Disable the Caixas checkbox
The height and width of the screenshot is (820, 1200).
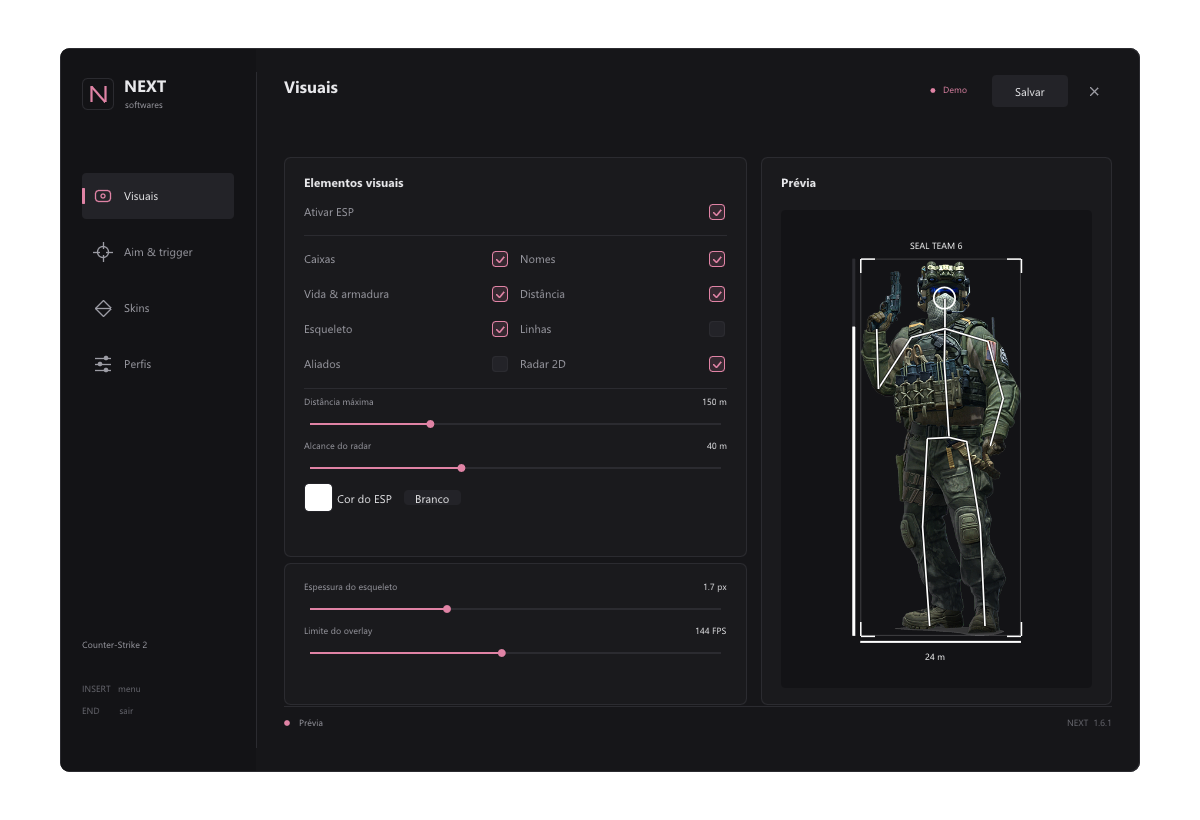500,259
